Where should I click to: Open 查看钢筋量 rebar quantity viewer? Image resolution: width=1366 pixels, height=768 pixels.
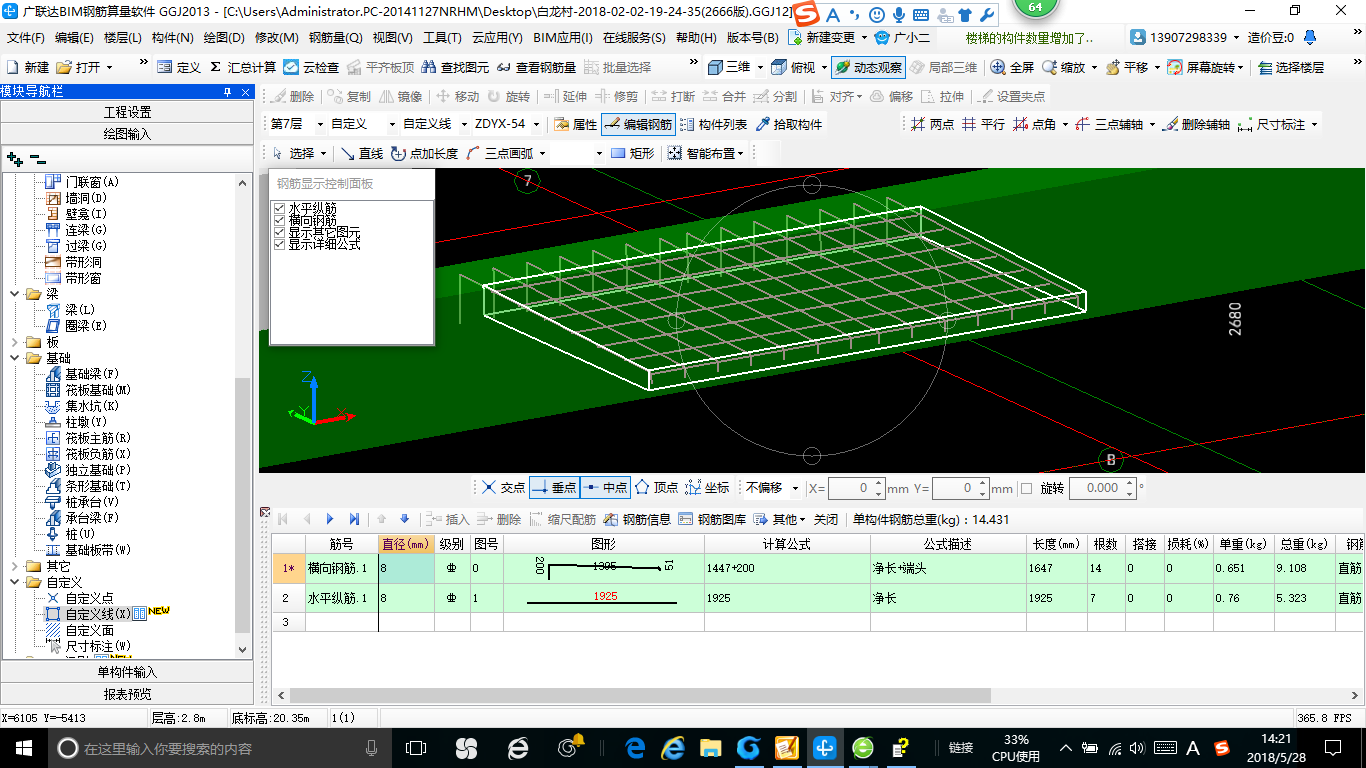[x=535, y=67]
